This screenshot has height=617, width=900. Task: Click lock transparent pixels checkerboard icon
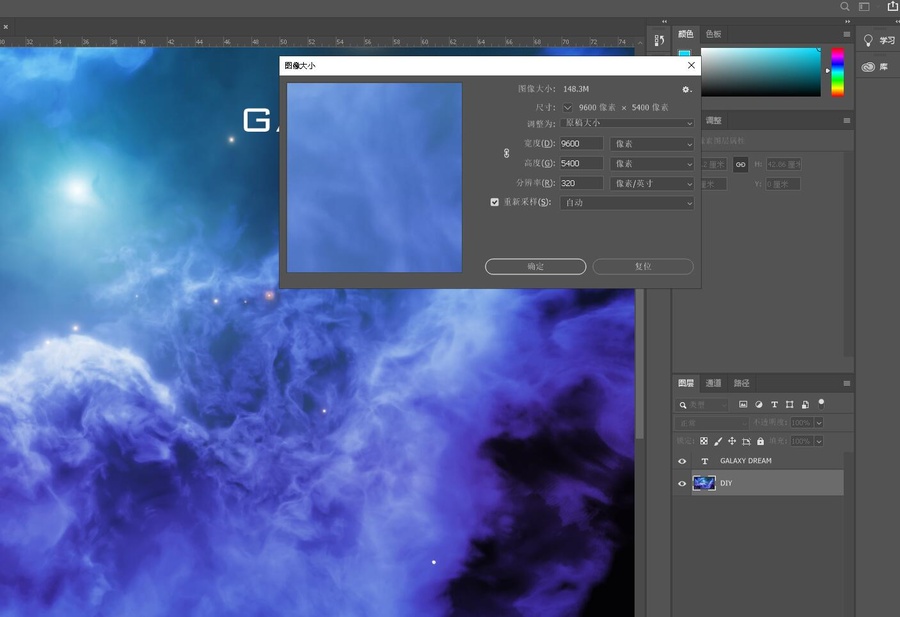click(x=704, y=441)
